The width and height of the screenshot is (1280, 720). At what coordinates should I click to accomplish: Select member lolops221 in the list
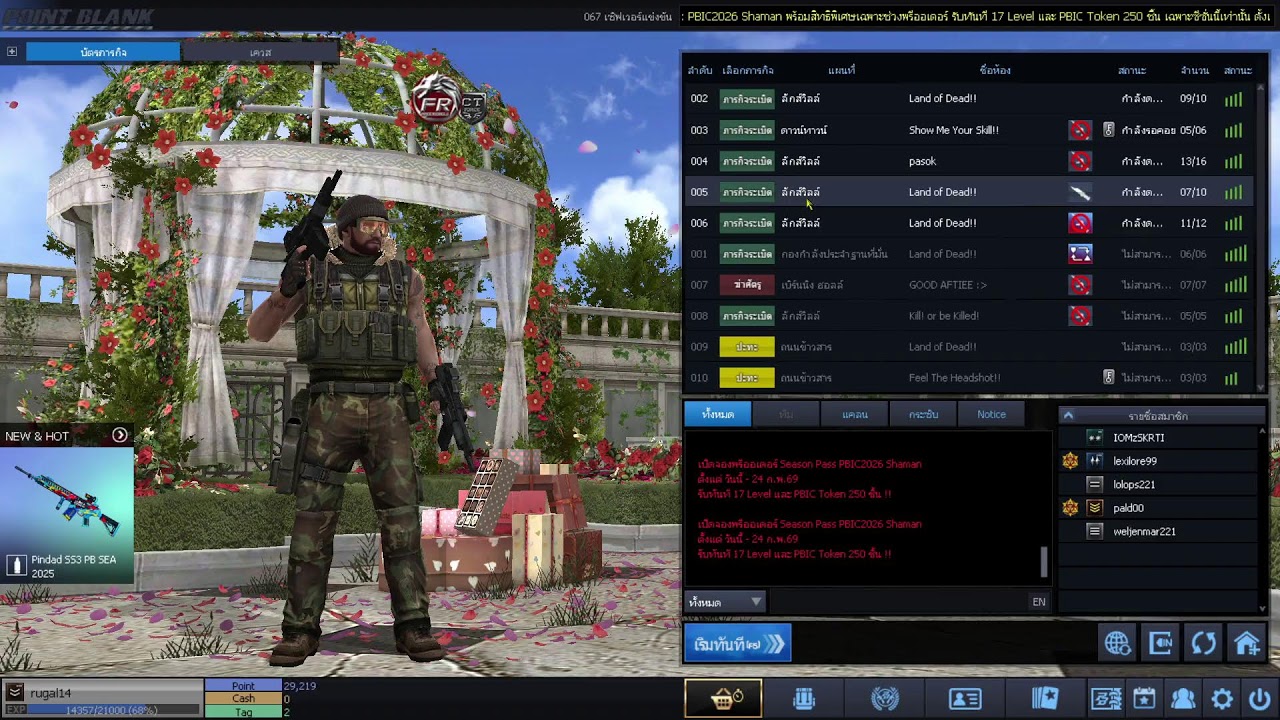coord(1158,485)
